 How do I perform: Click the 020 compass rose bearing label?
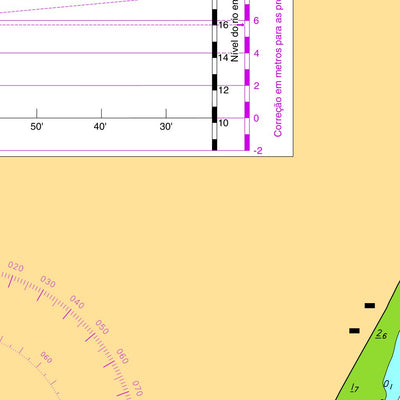(x=16, y=267)
